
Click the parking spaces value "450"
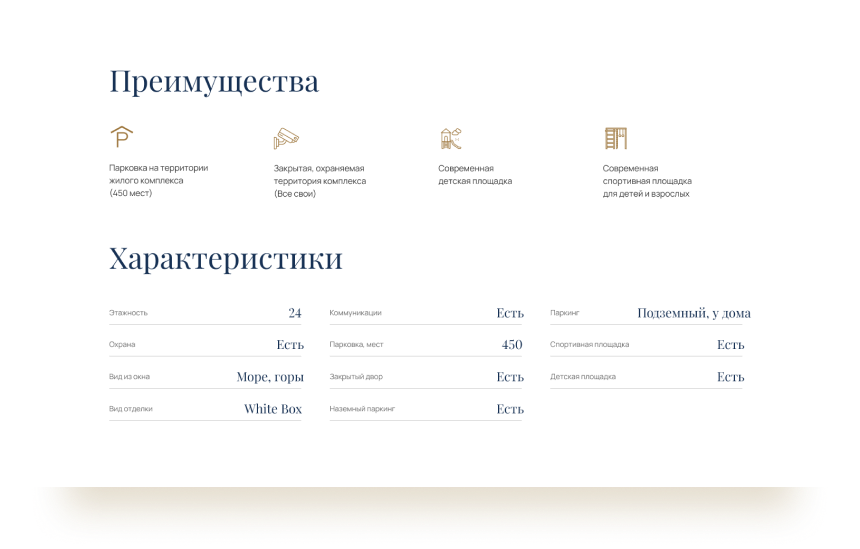[511, 345]
